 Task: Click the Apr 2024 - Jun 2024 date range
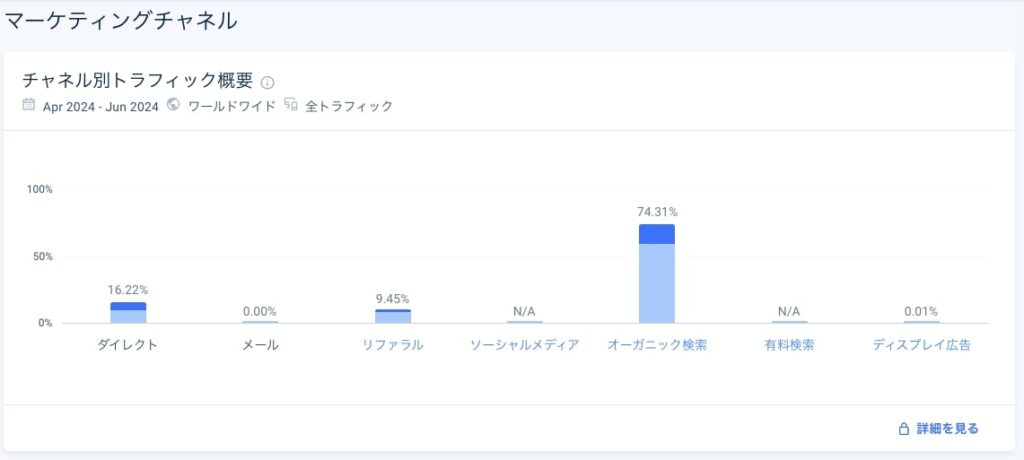(x=101, y=106)
